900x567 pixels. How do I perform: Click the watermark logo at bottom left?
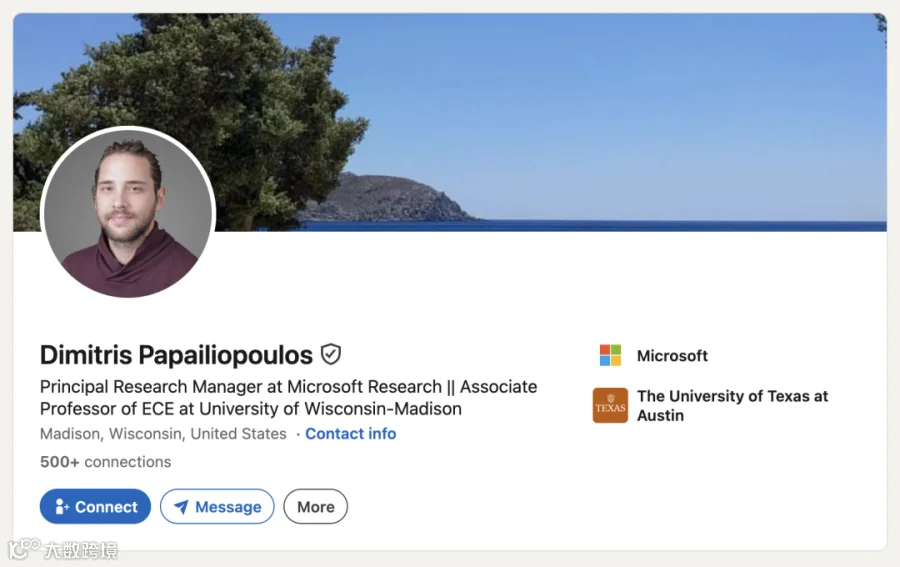pos(63,549)
